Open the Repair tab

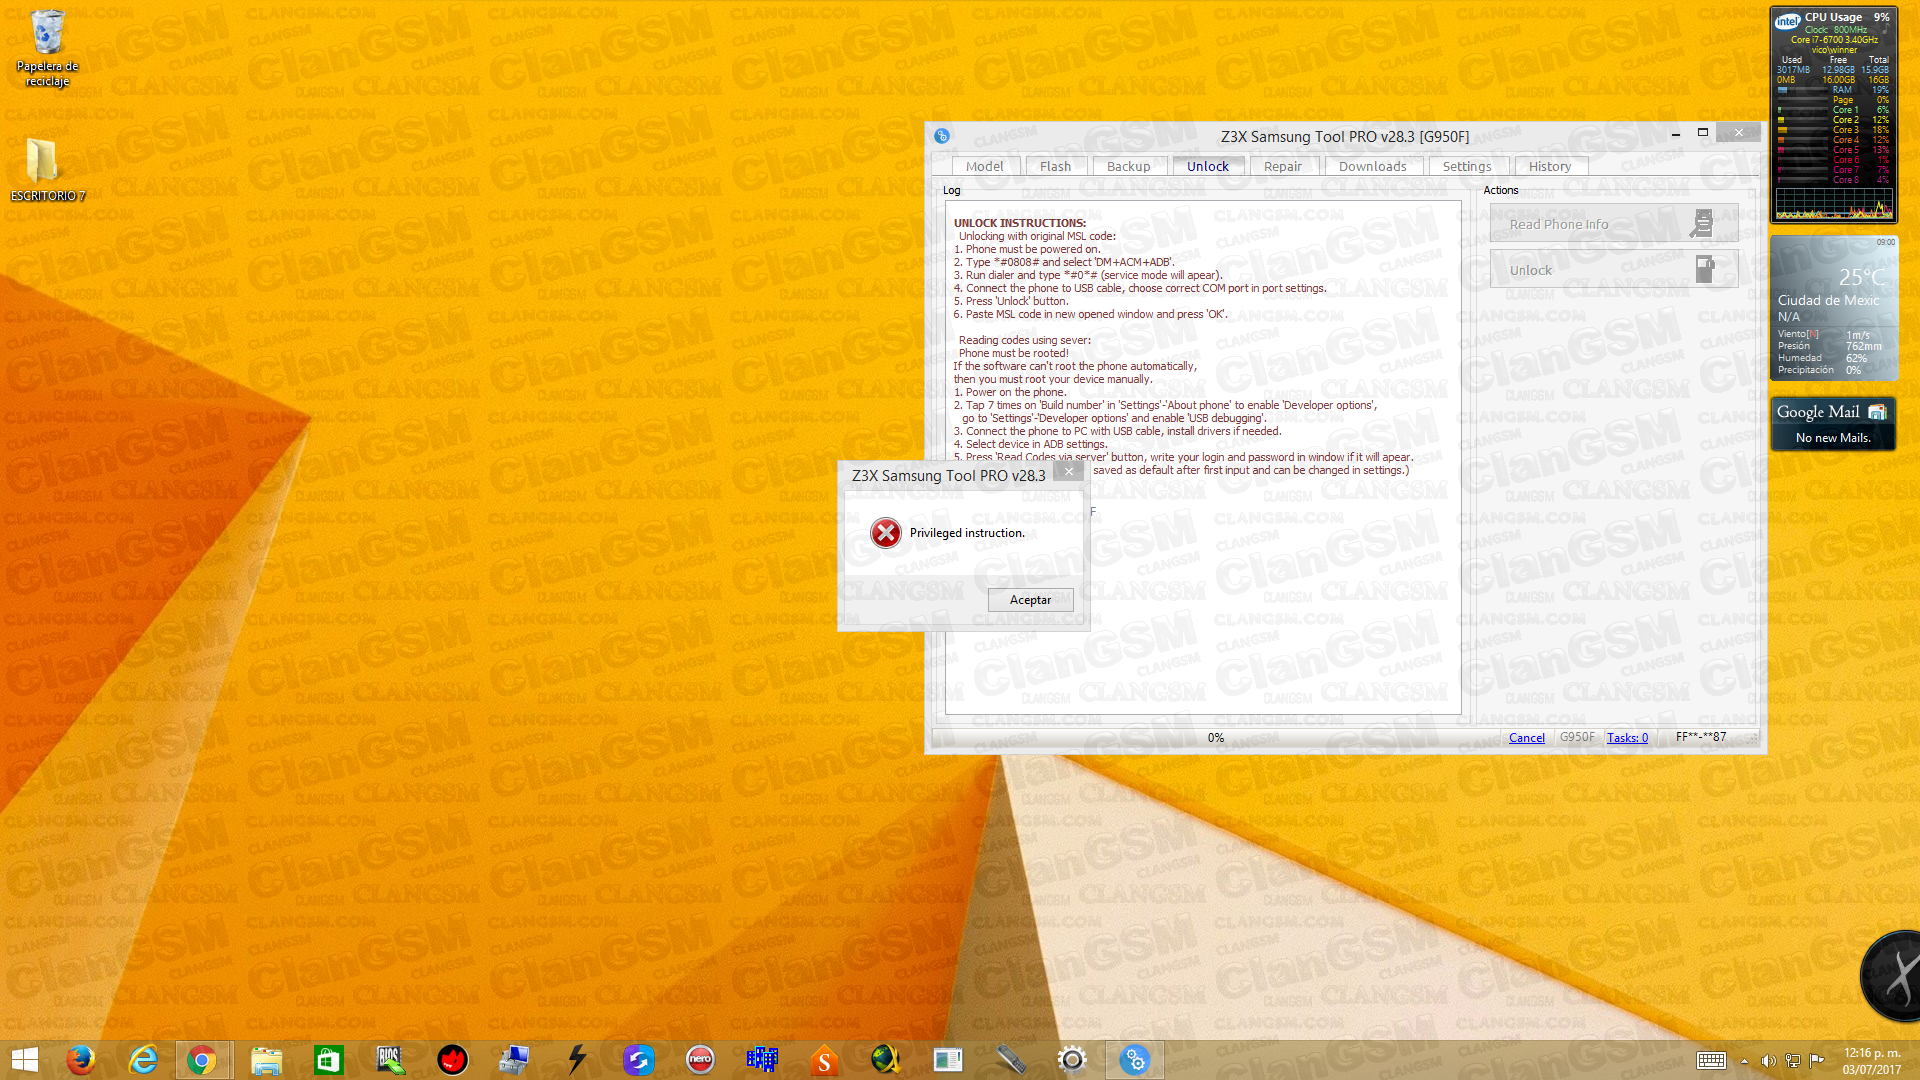click(x=1282, y=166)
